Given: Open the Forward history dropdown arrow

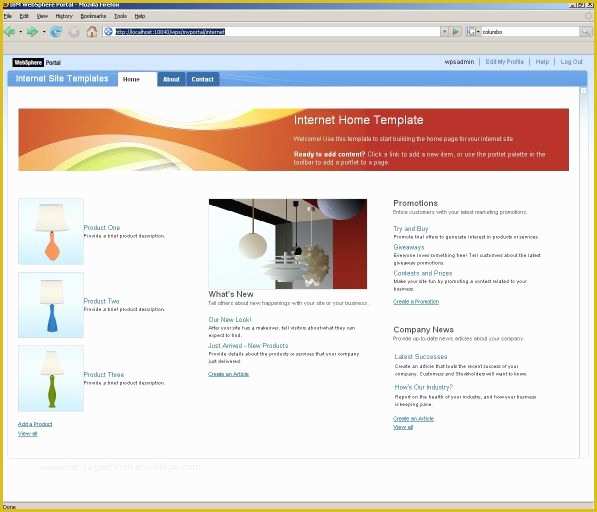Looking at the screenshot, I should coord(44,32).
